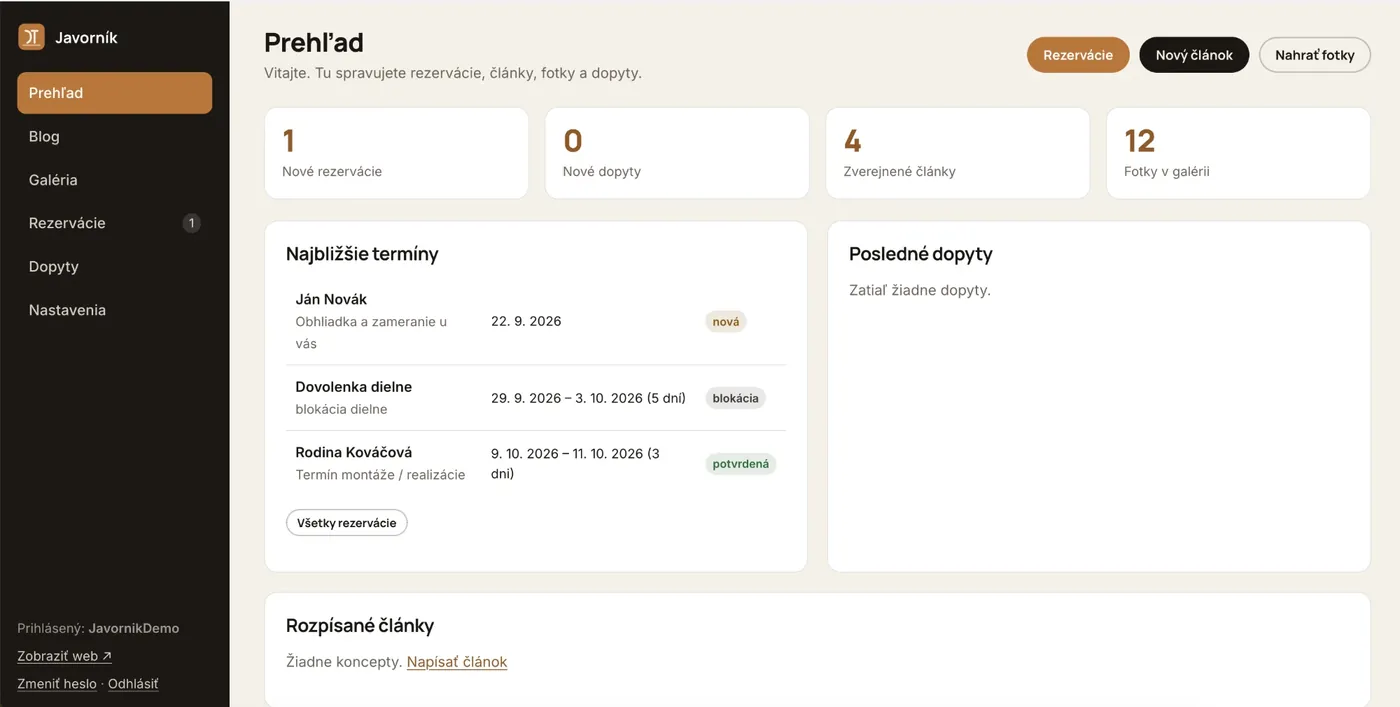The image size is (1400, 707).
Task: Follow the Napísať článok link
Action: (457, 662)
